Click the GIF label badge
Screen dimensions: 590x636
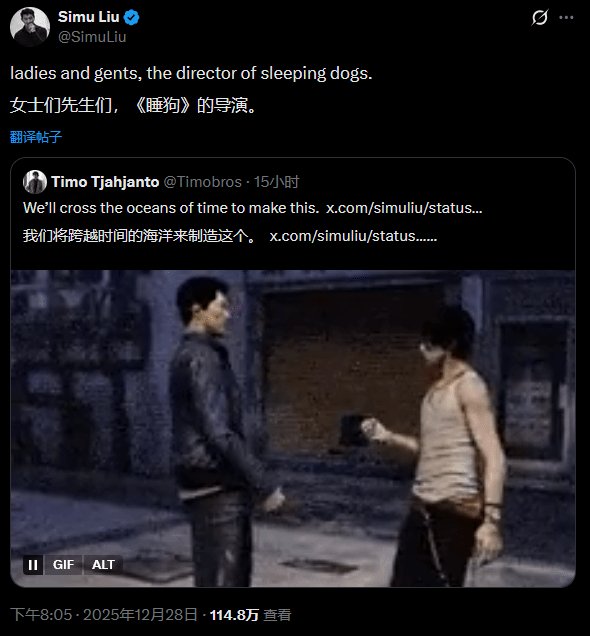pyautogui.click(x=63, y=565)
